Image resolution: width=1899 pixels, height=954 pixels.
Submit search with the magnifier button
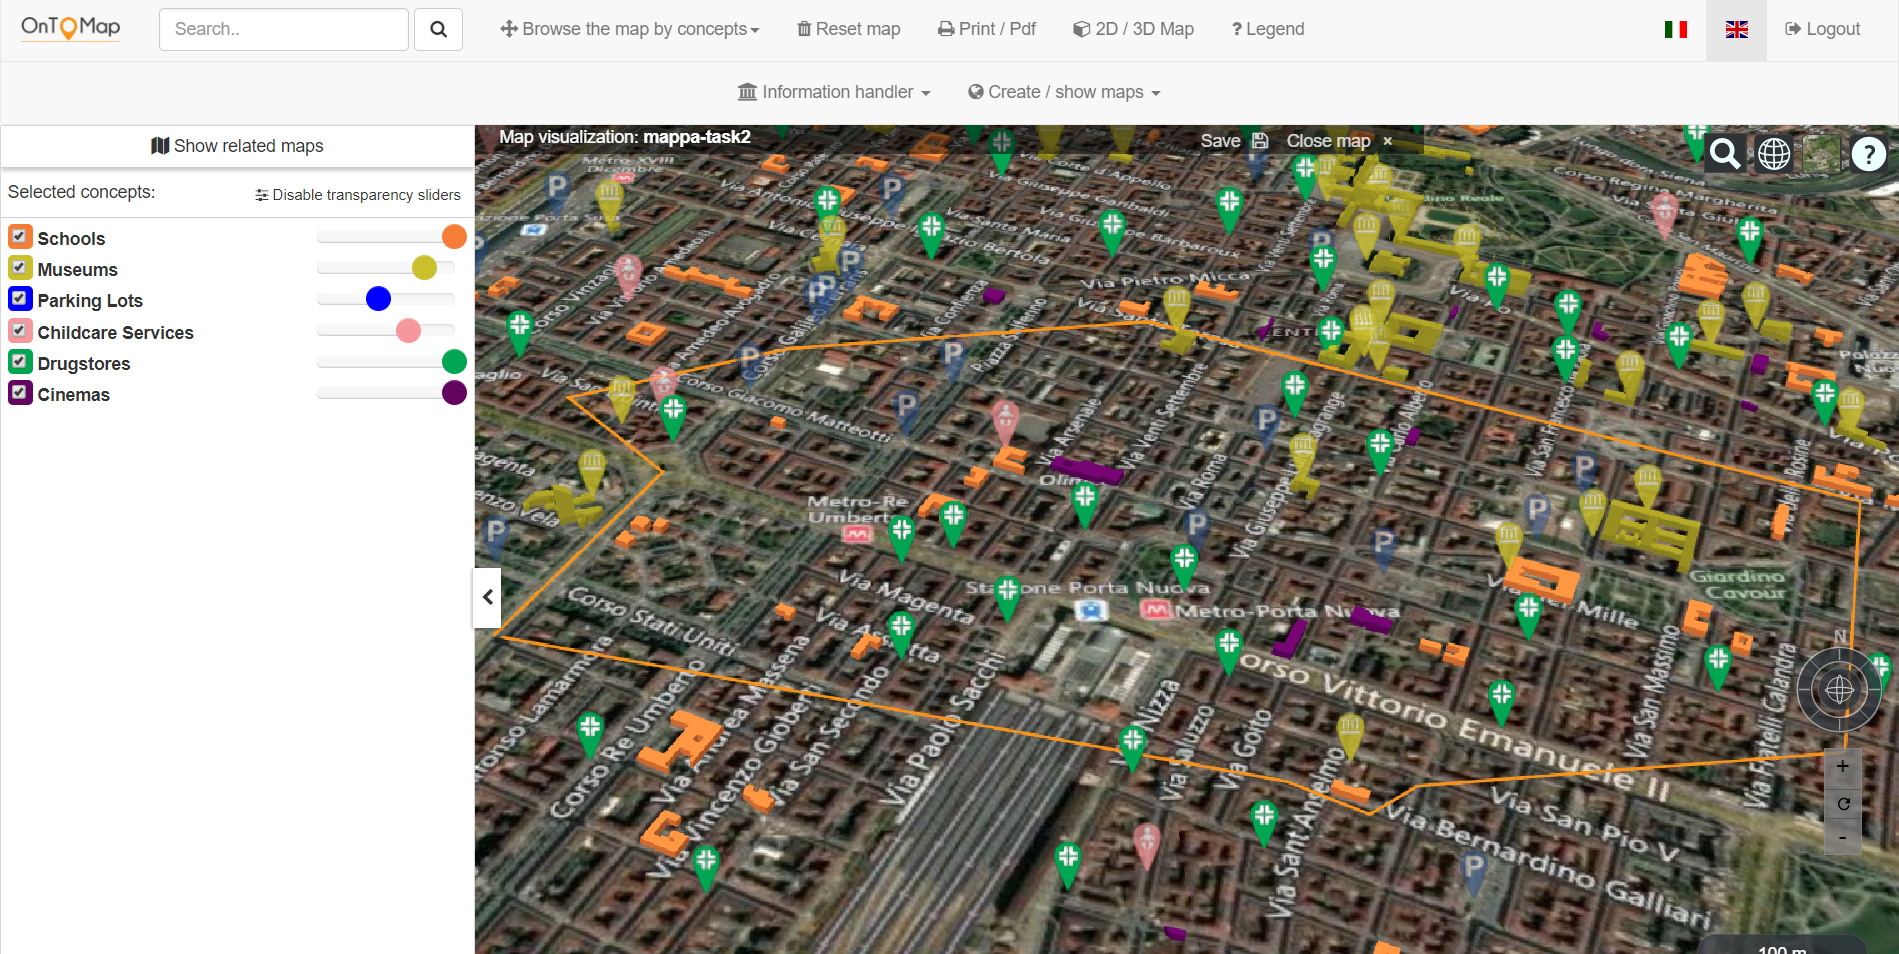click(438, 30)
